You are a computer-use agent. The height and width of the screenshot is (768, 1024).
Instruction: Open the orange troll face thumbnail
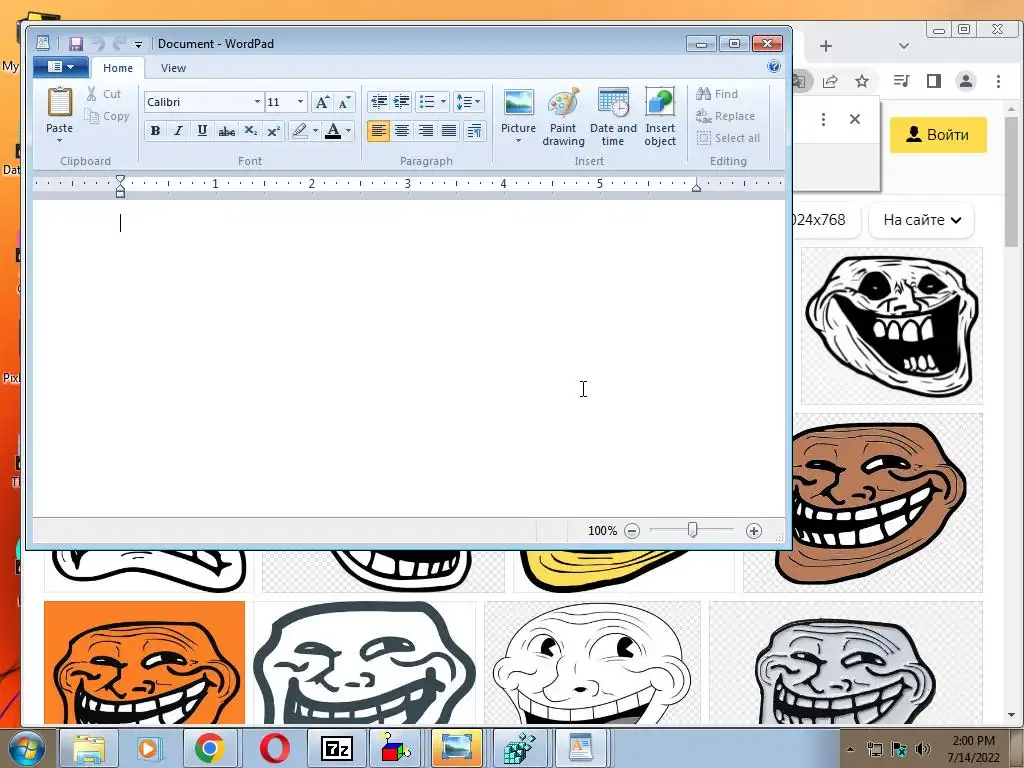click(144, 662)
